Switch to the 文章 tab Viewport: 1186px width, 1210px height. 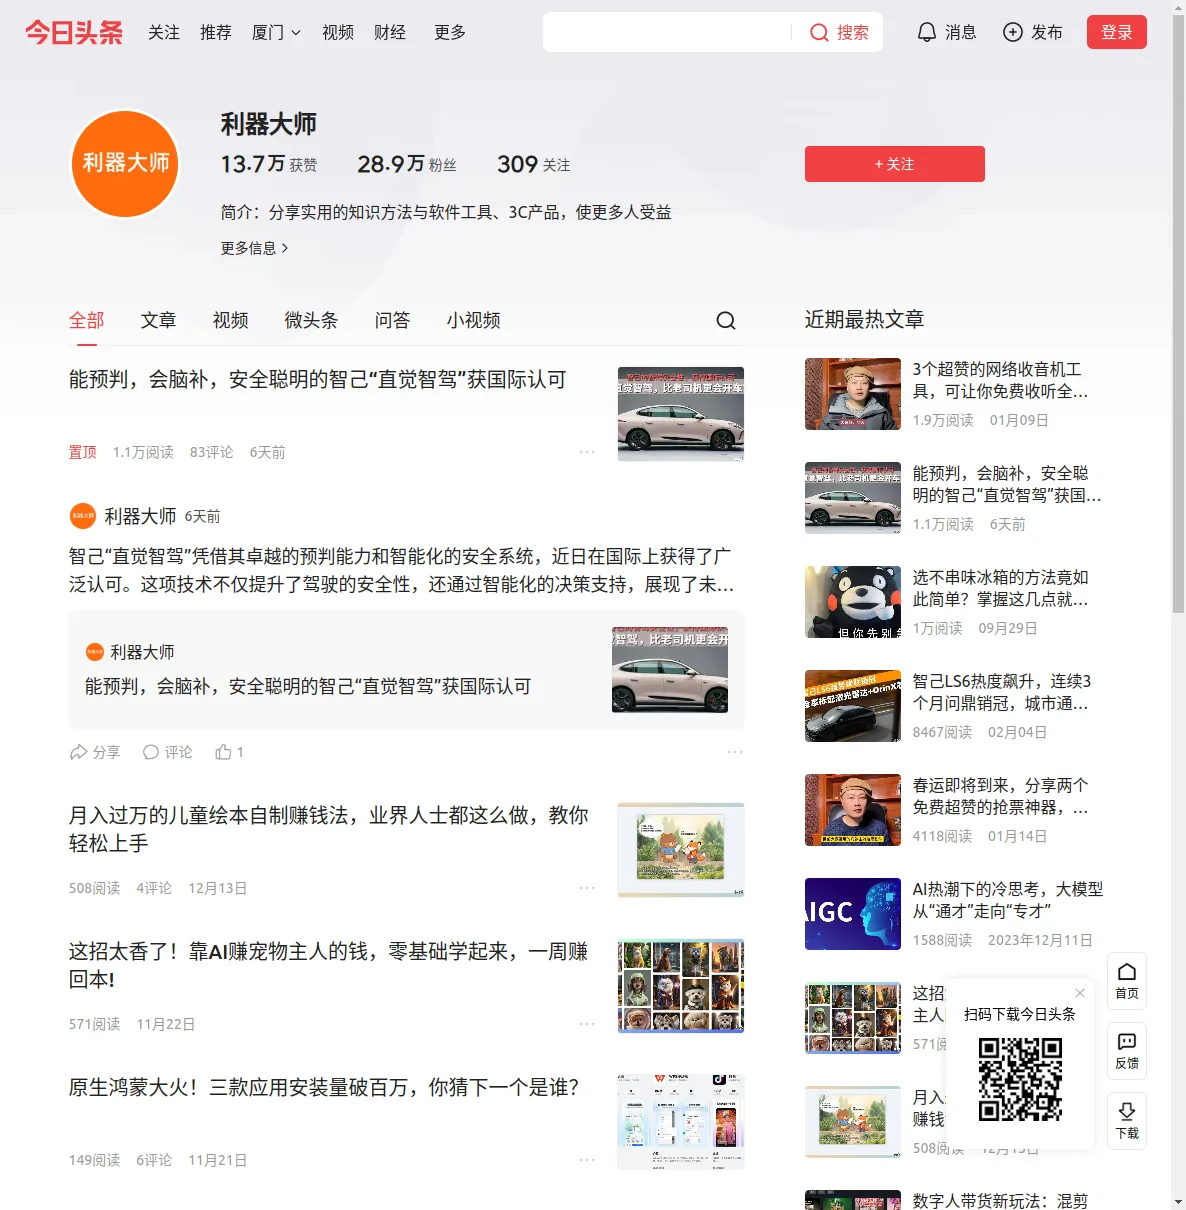pos(159,320)
